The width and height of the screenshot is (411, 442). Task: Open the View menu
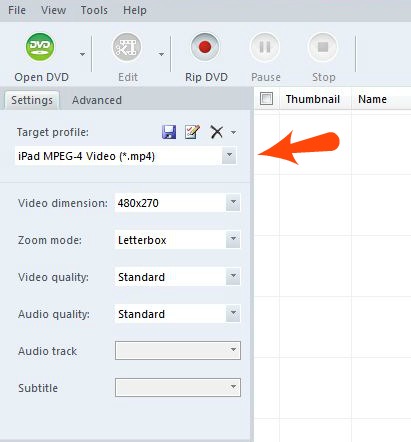tap(53, 10)
